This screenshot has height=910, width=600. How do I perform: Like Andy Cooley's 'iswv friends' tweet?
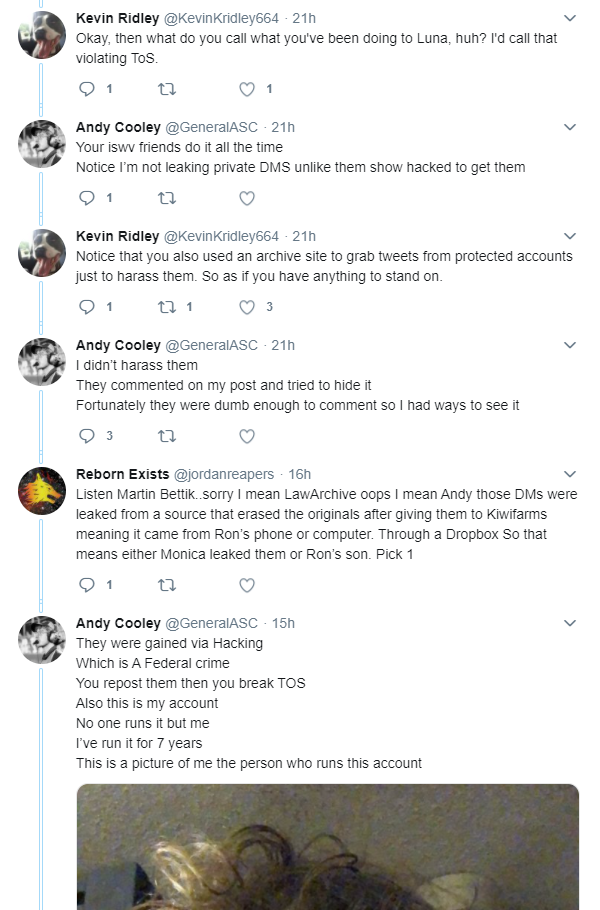247,198
